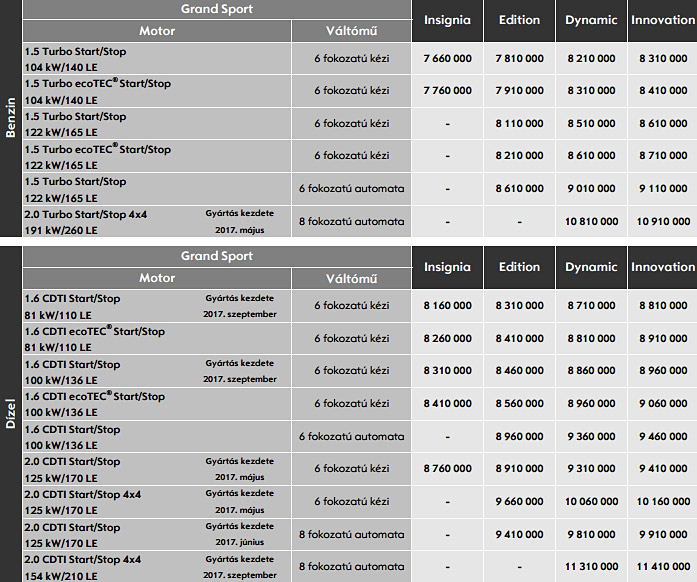
Task: Click 8 fokozatú automata in the Benzin table
Action: click(x=351, y=222)
